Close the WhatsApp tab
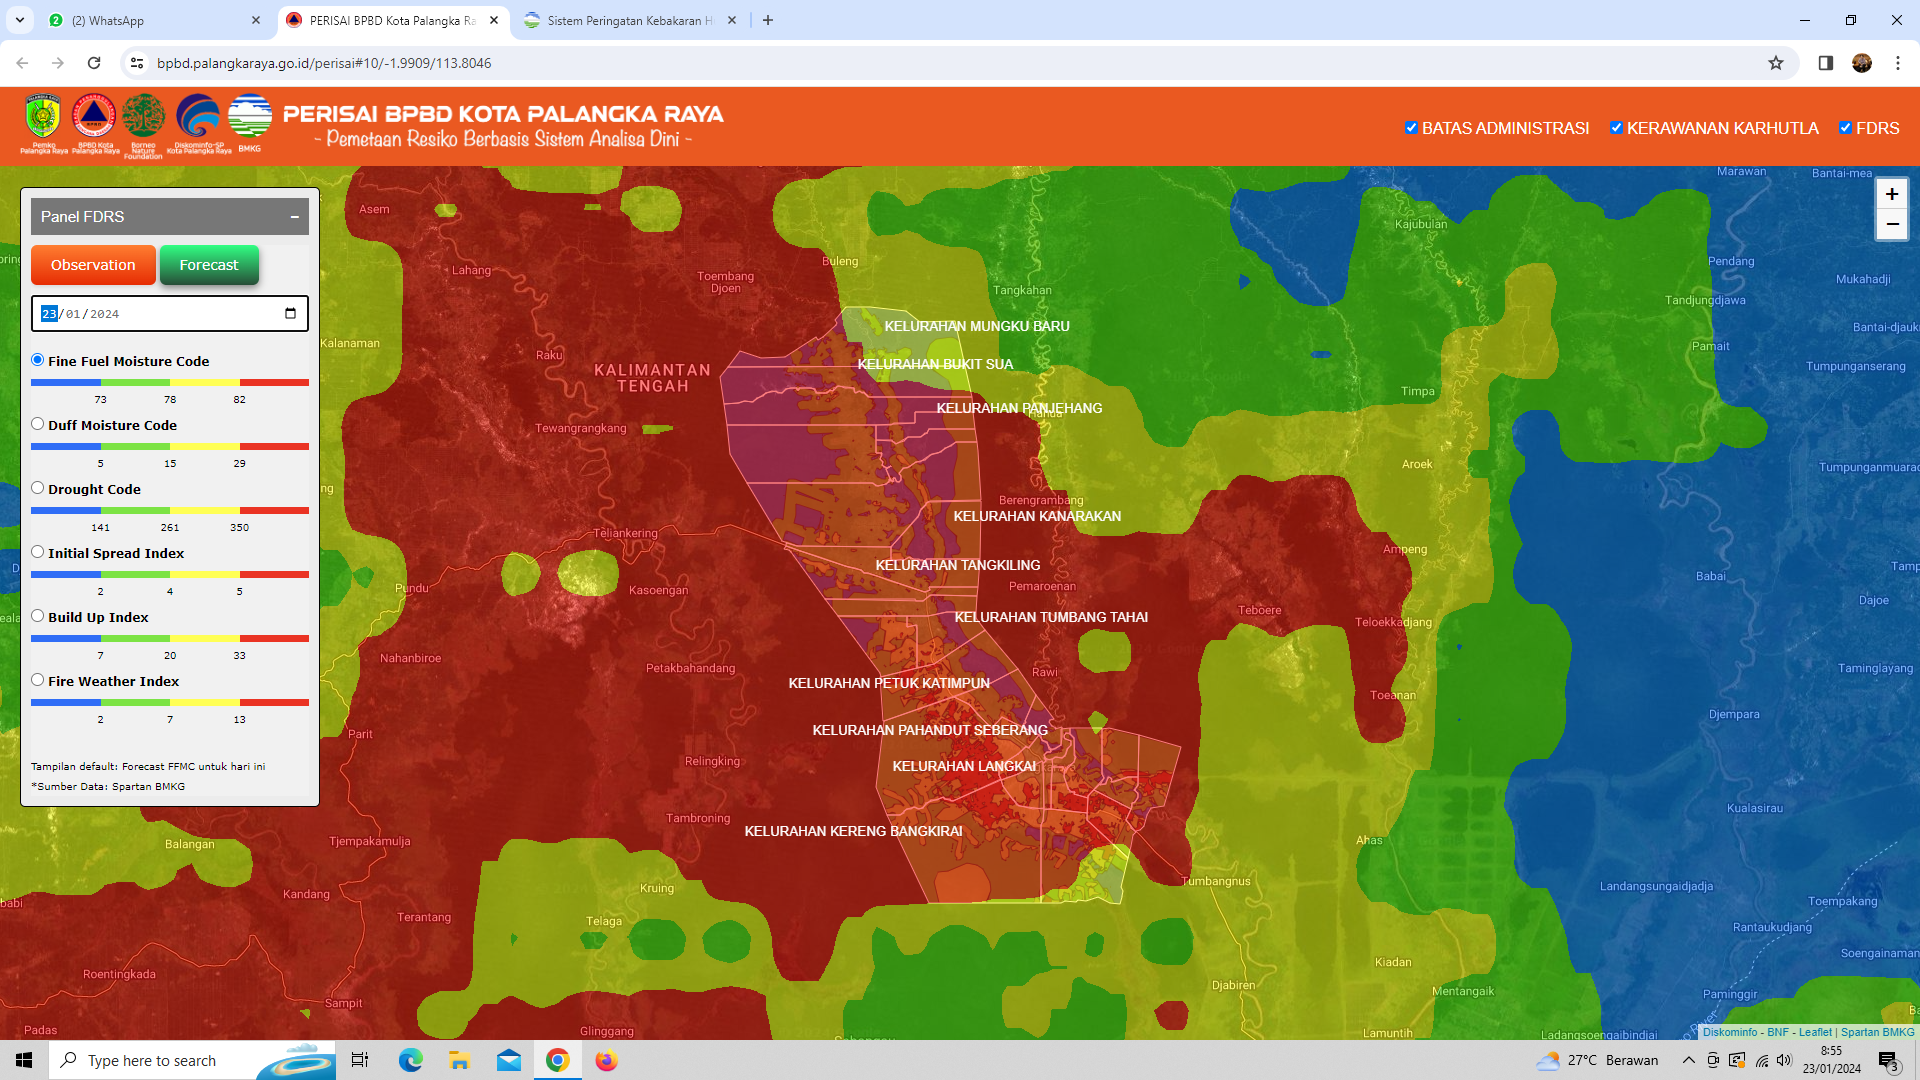 [x=256, y=20]
